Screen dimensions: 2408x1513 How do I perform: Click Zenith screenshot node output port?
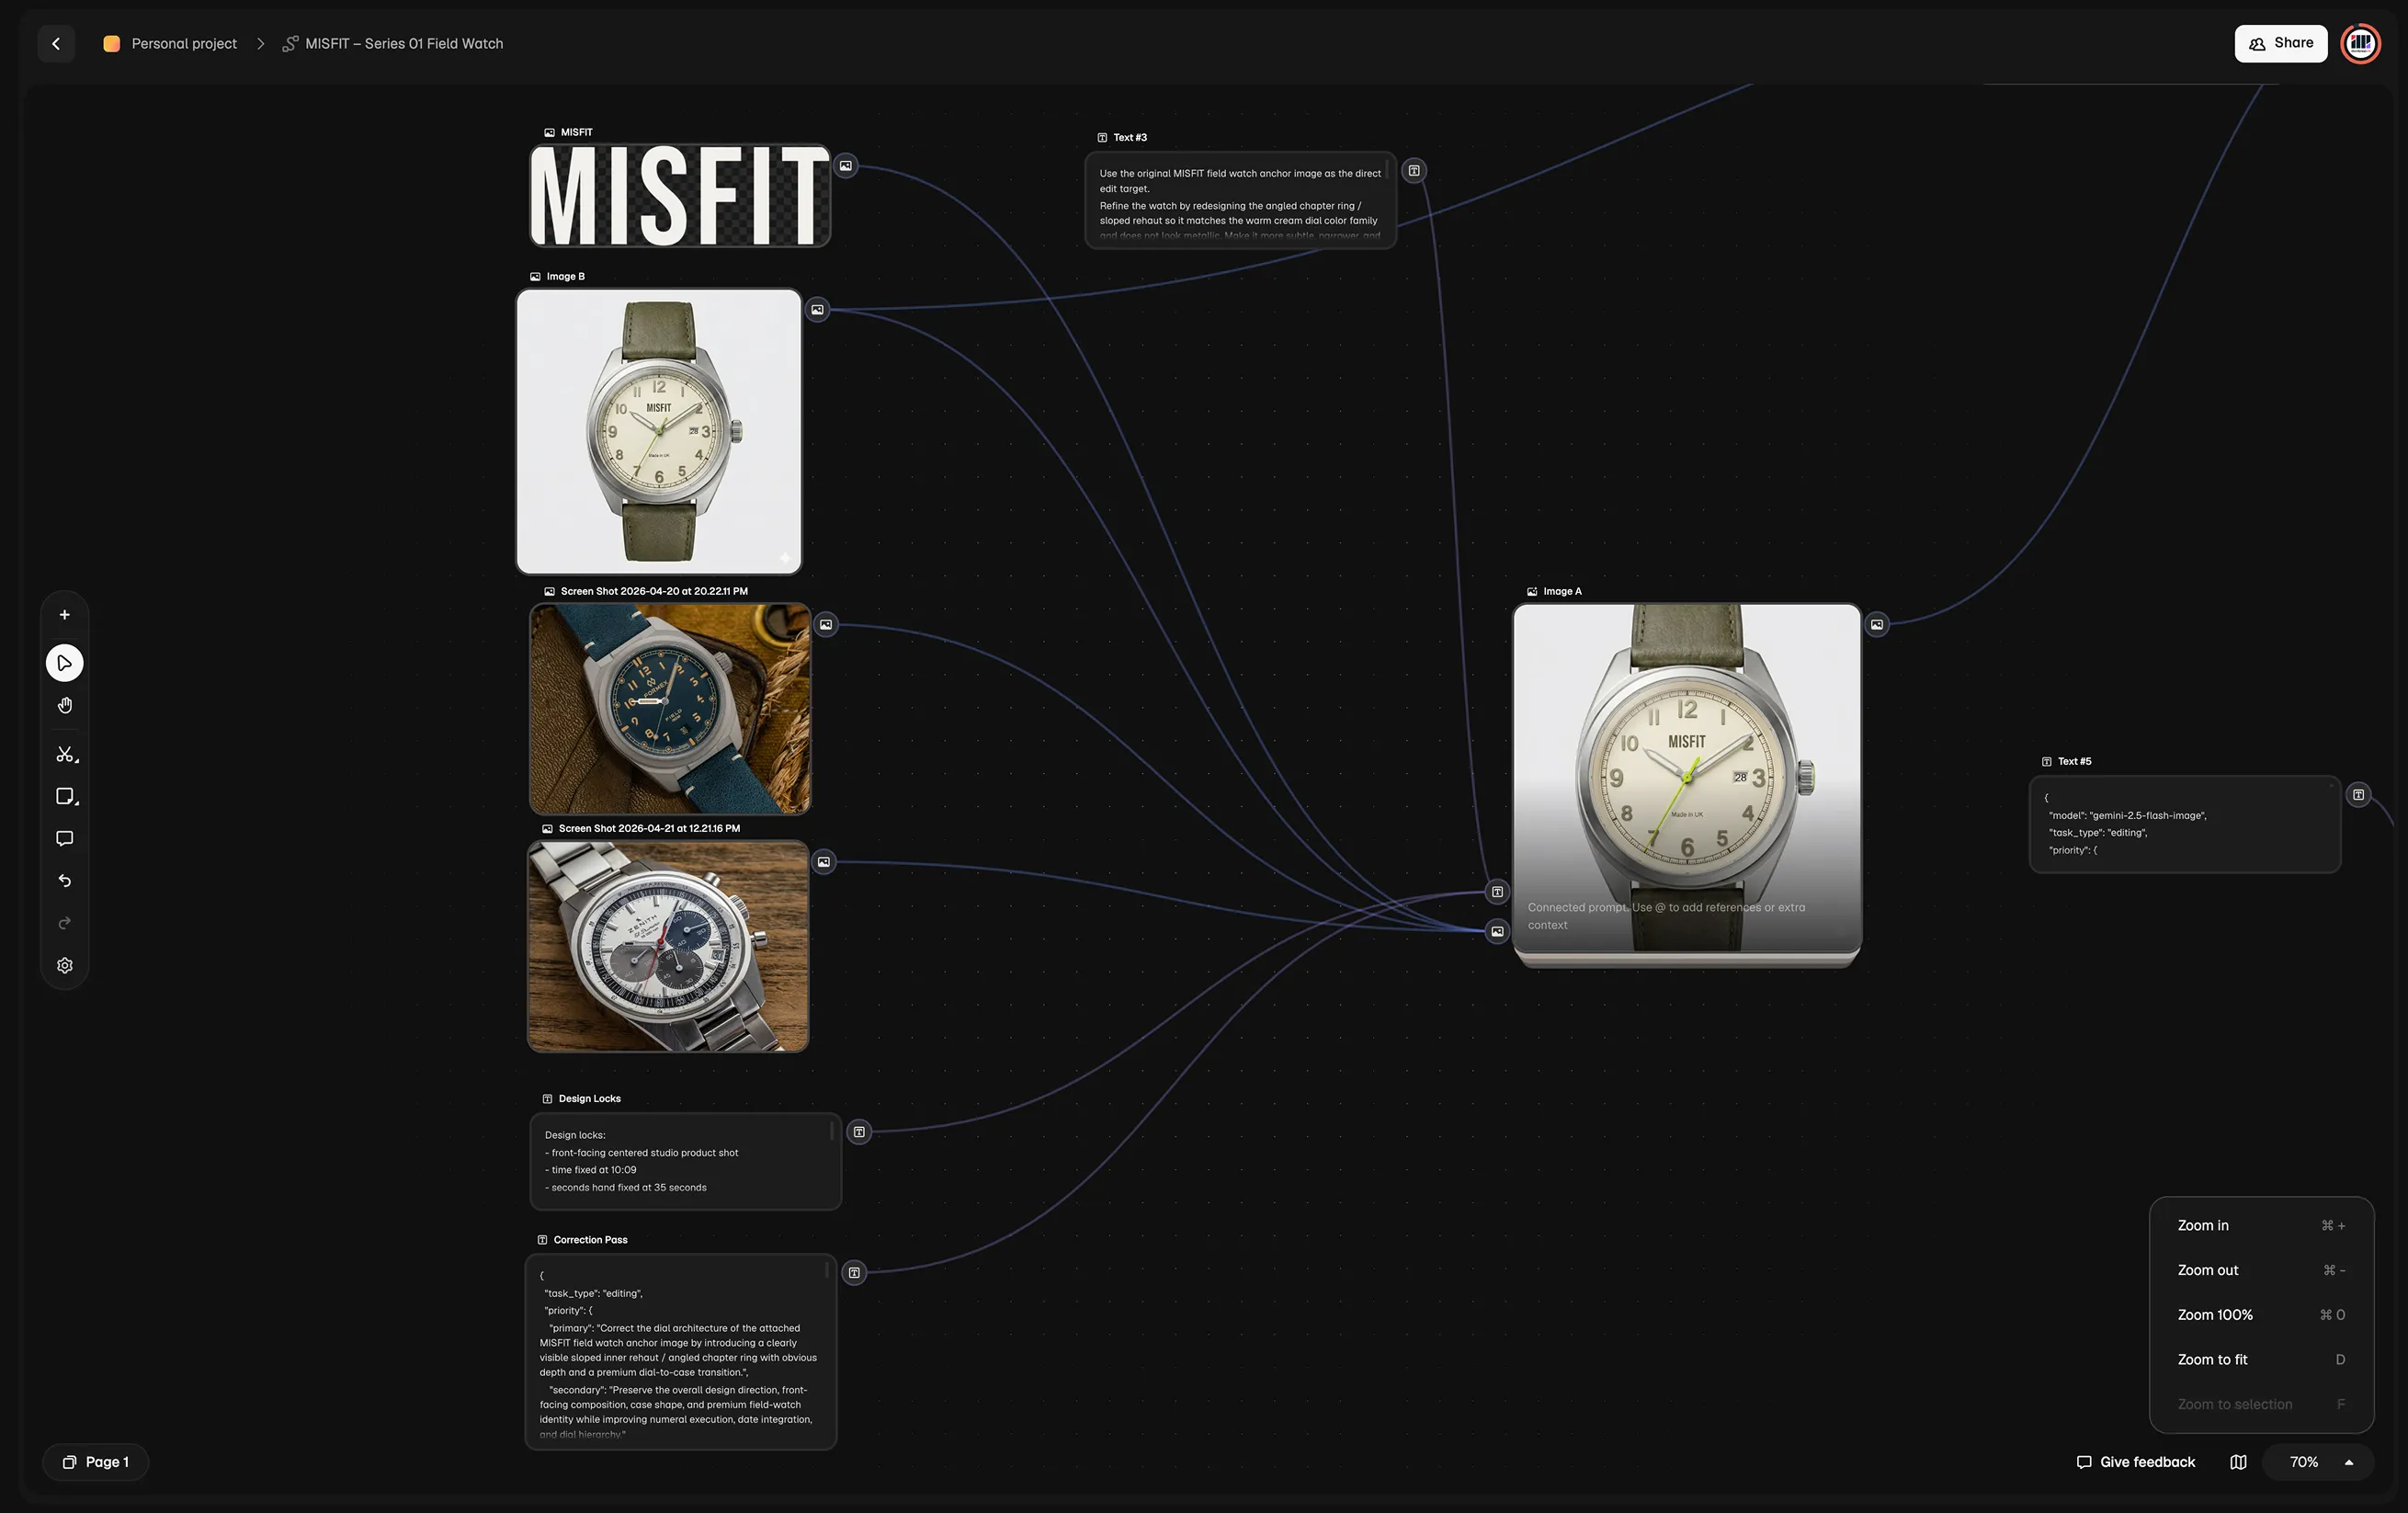click(x=824, y=862)
